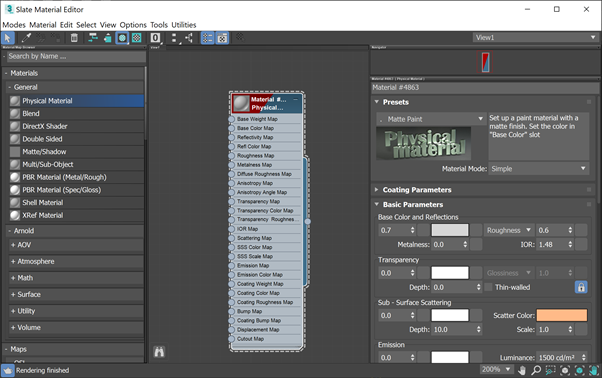Image resolution: width=602 pixels, height=378 pixels.
Task: Toggle Show Background in Preview
Action: coord(137,38)
